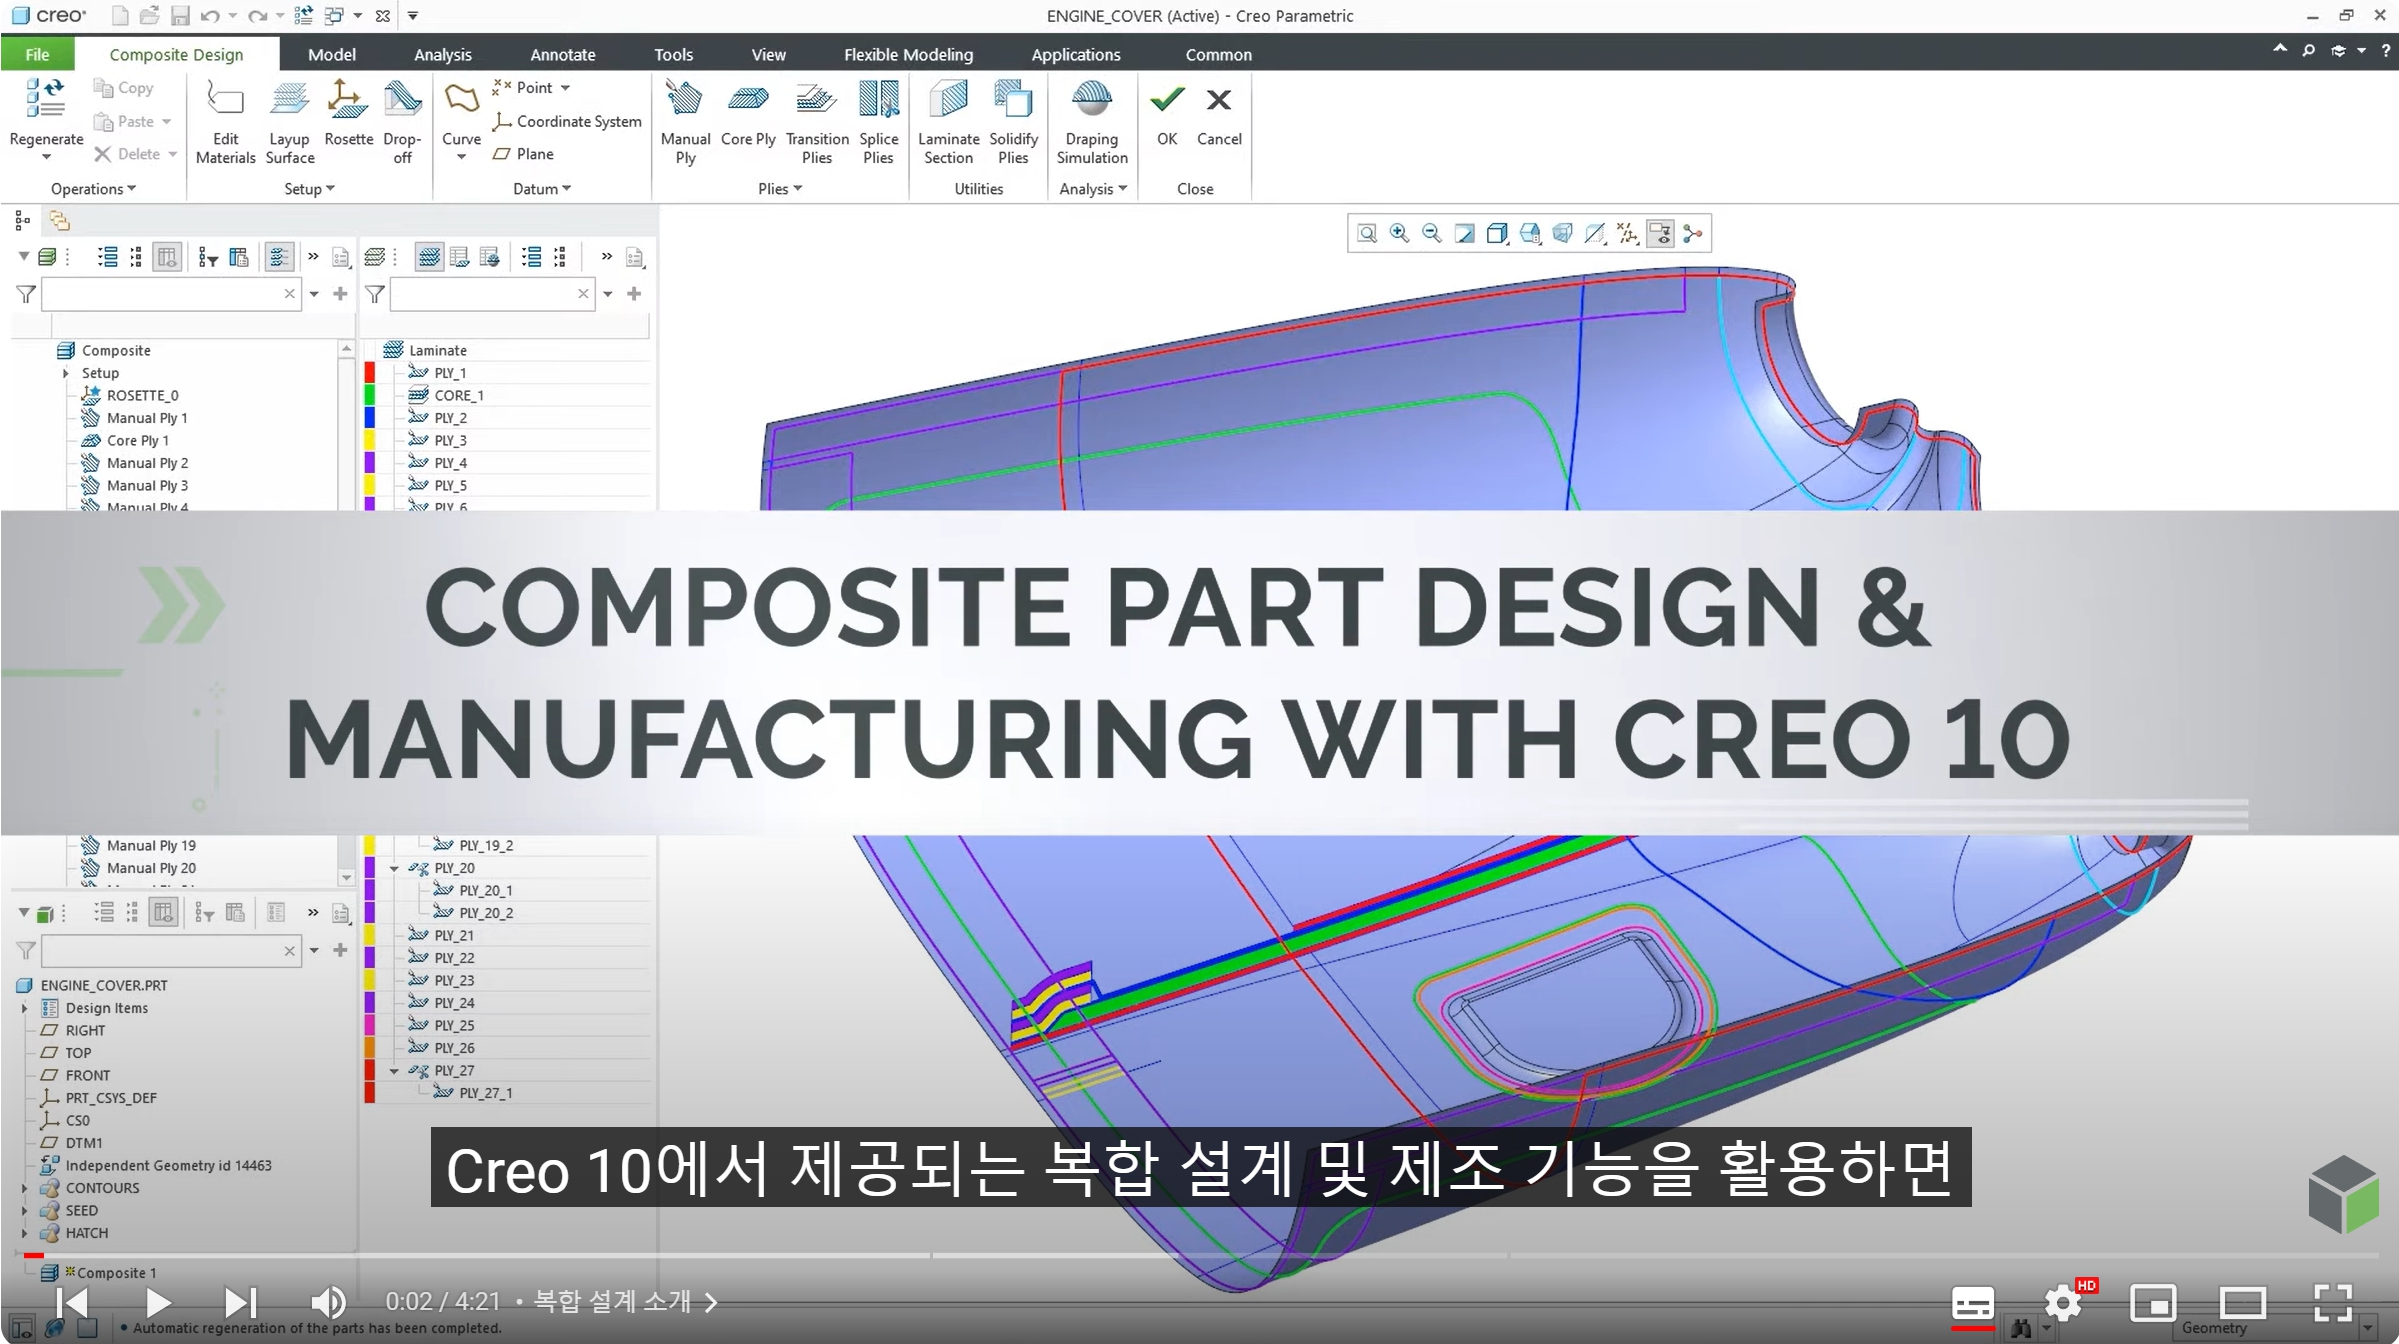The image size is (2399, 1344).
Task: Mute the video volume
Action: [328, 1302]
